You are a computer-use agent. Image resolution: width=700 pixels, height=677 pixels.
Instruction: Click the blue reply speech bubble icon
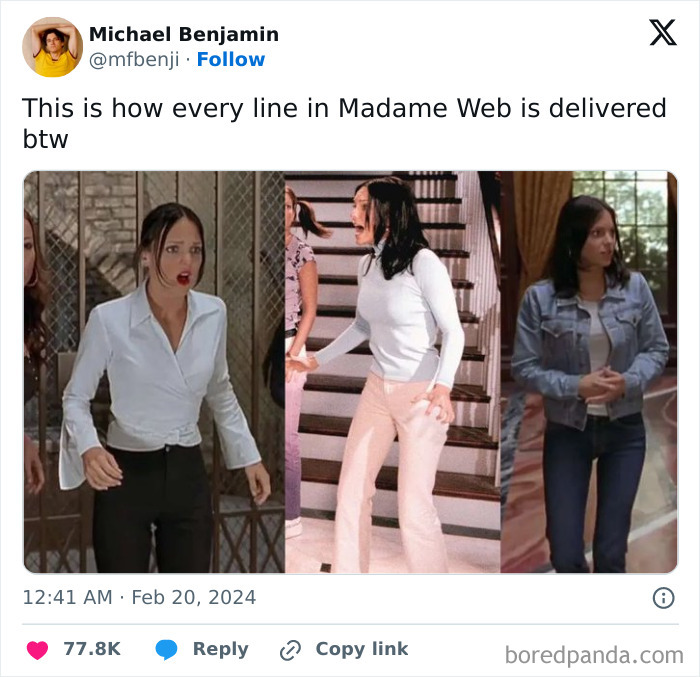pyautogui.click(x=167, y=650)
